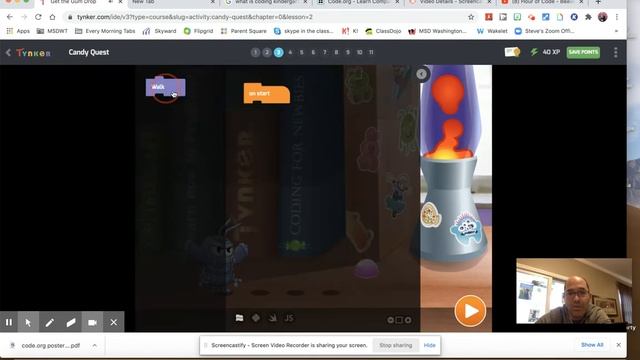This screenshot has width=640, height=360.
Task: Click the browser forward arrow
Action: click(24, 17)
